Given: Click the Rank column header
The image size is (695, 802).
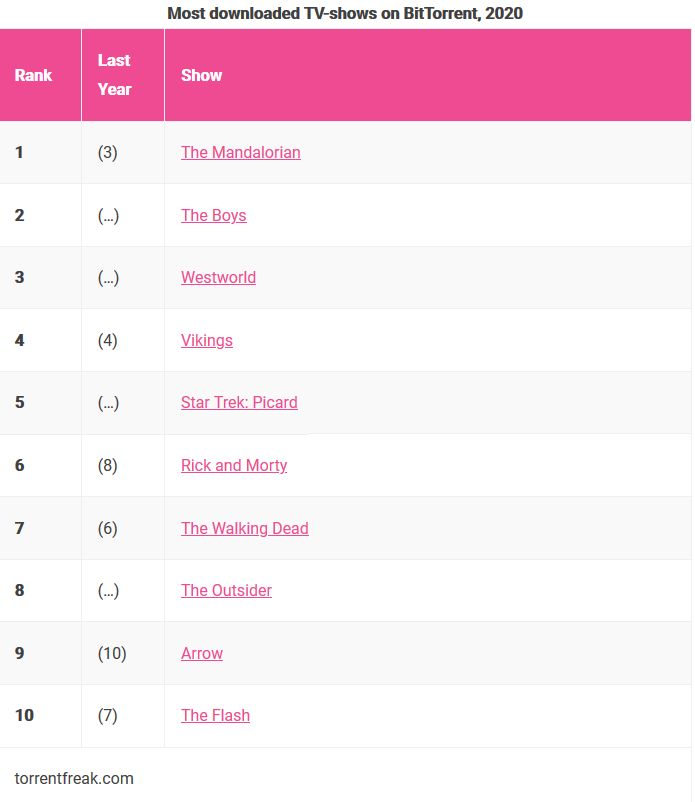Looking at the screenshot, I should tap(33, 76).
